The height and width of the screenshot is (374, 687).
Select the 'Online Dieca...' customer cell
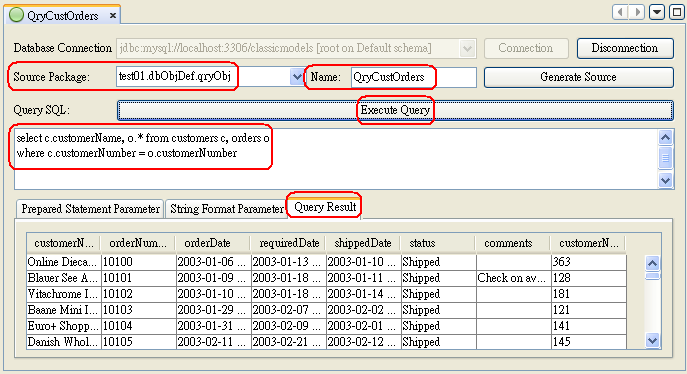(64, 262)
